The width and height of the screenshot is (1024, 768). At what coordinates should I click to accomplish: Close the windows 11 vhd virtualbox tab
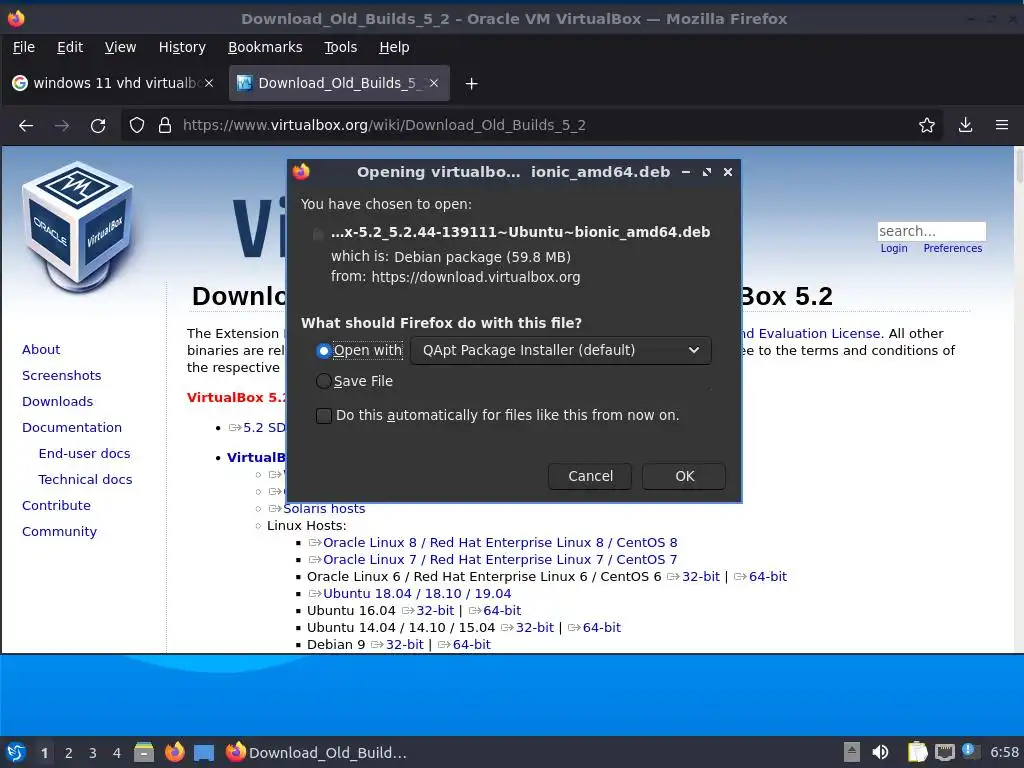[209, 84]
